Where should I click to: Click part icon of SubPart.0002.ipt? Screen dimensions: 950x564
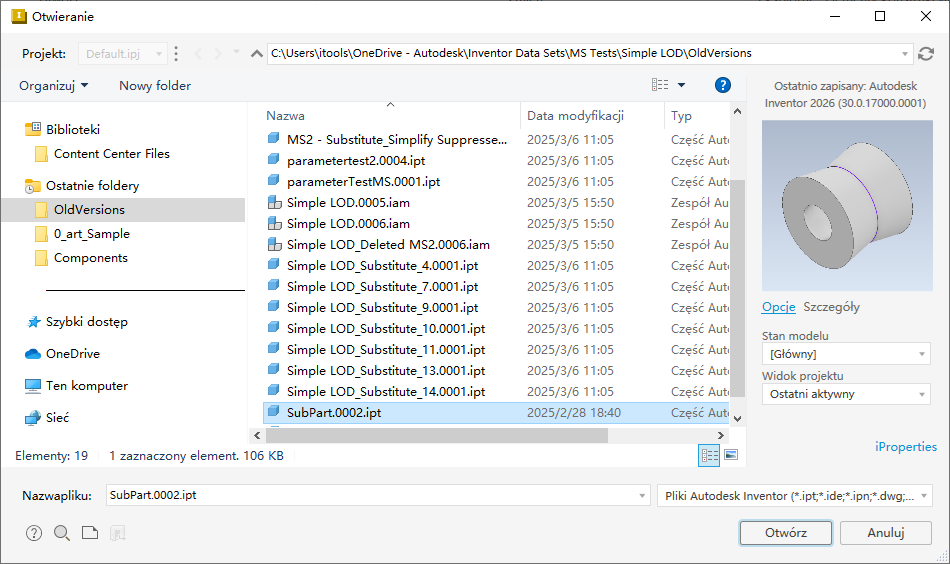pyautogui.click(x=274, y=412)
